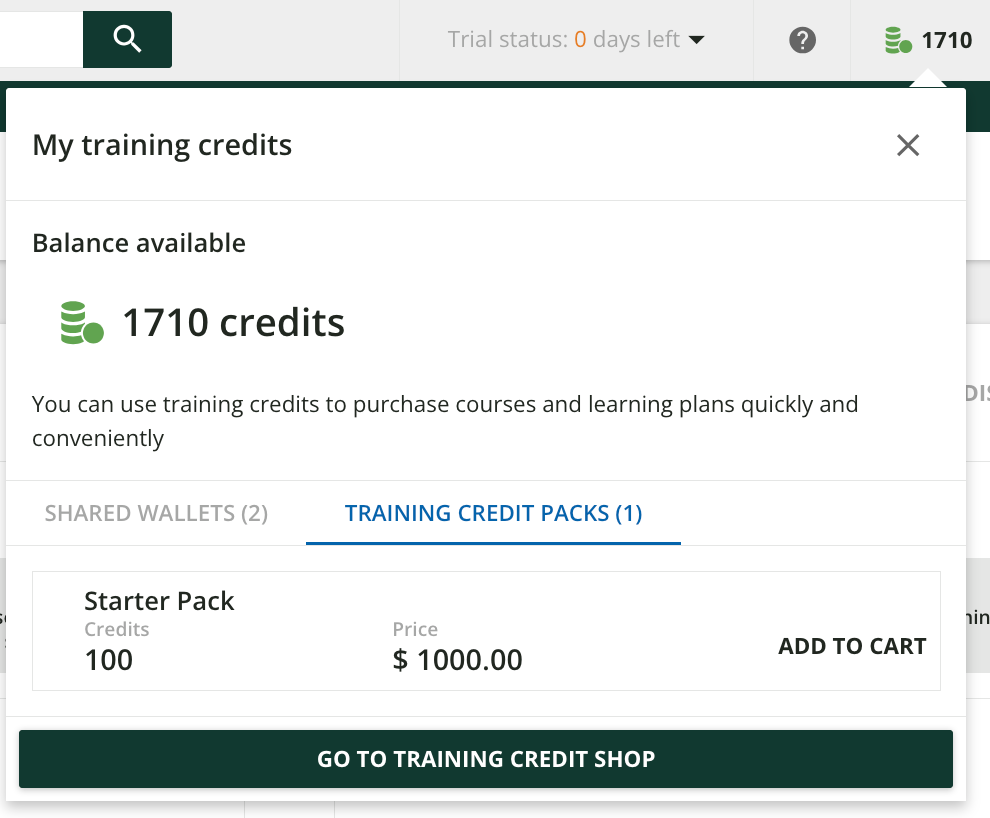Click the large coins icon beside balance

(x=82, y=323)
